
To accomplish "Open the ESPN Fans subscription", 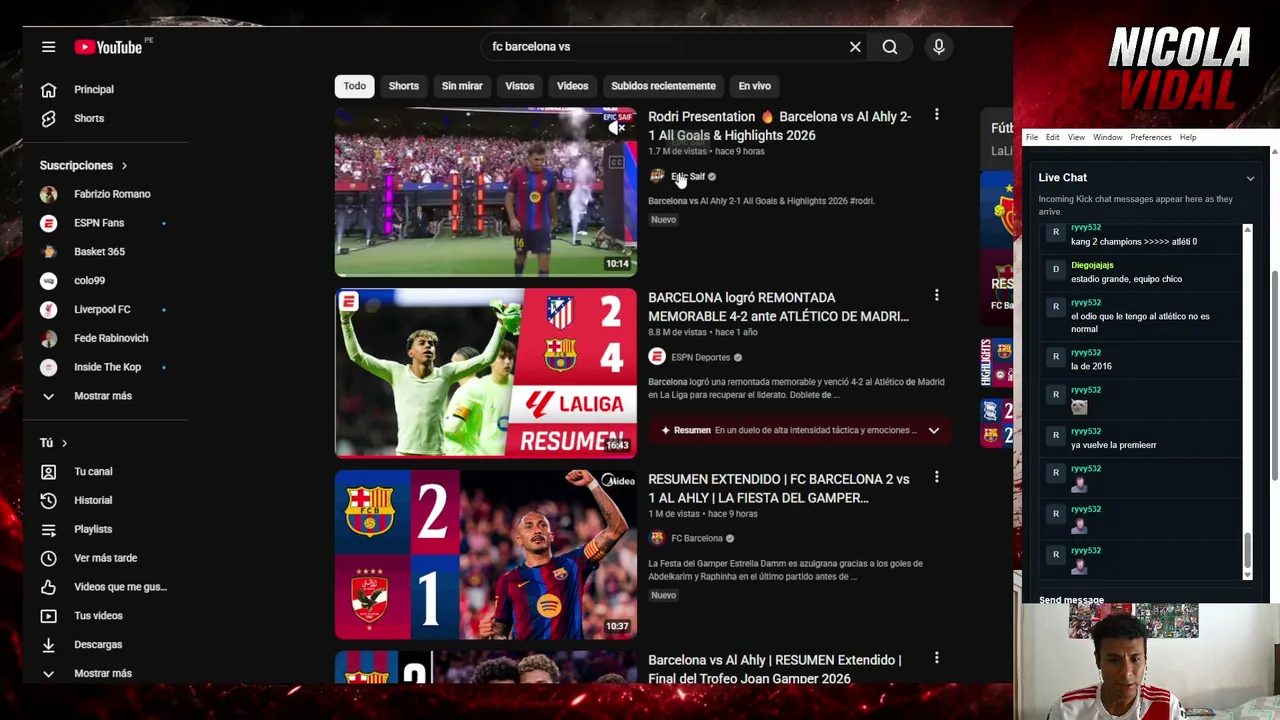I will point(99,223).
